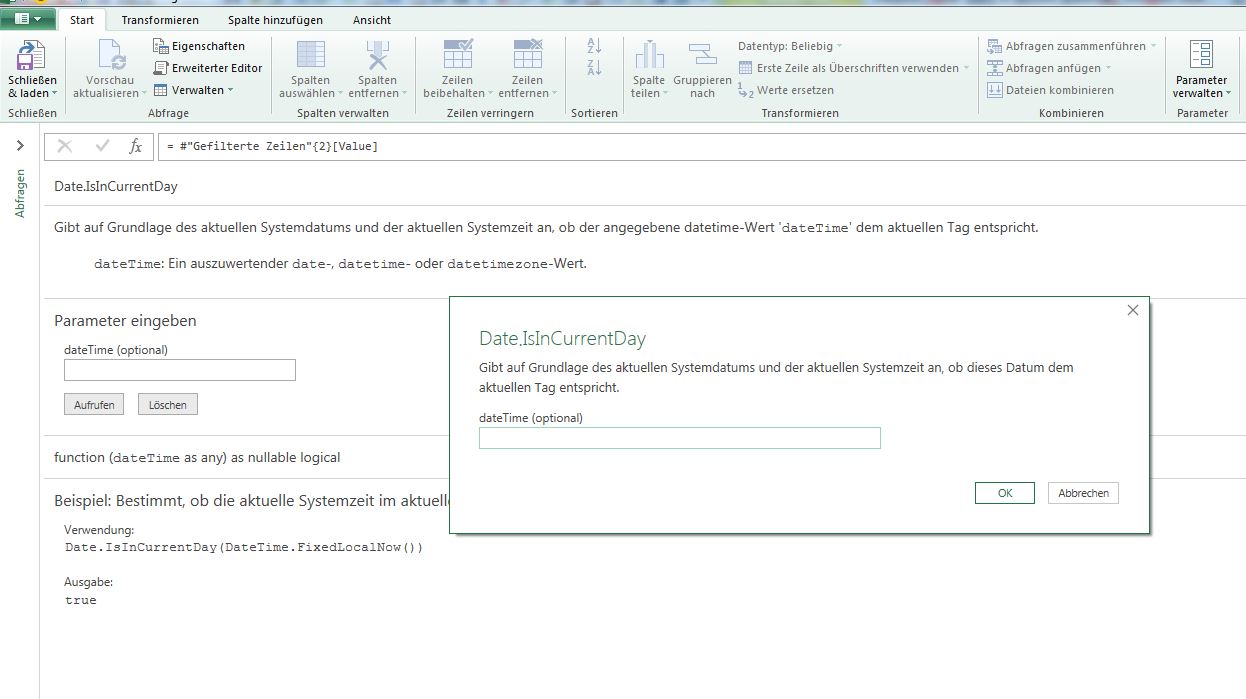Cancel the formula with the X icon
Image resolution: width=1246 pixels, height=699 pixels.
(65, 147)
